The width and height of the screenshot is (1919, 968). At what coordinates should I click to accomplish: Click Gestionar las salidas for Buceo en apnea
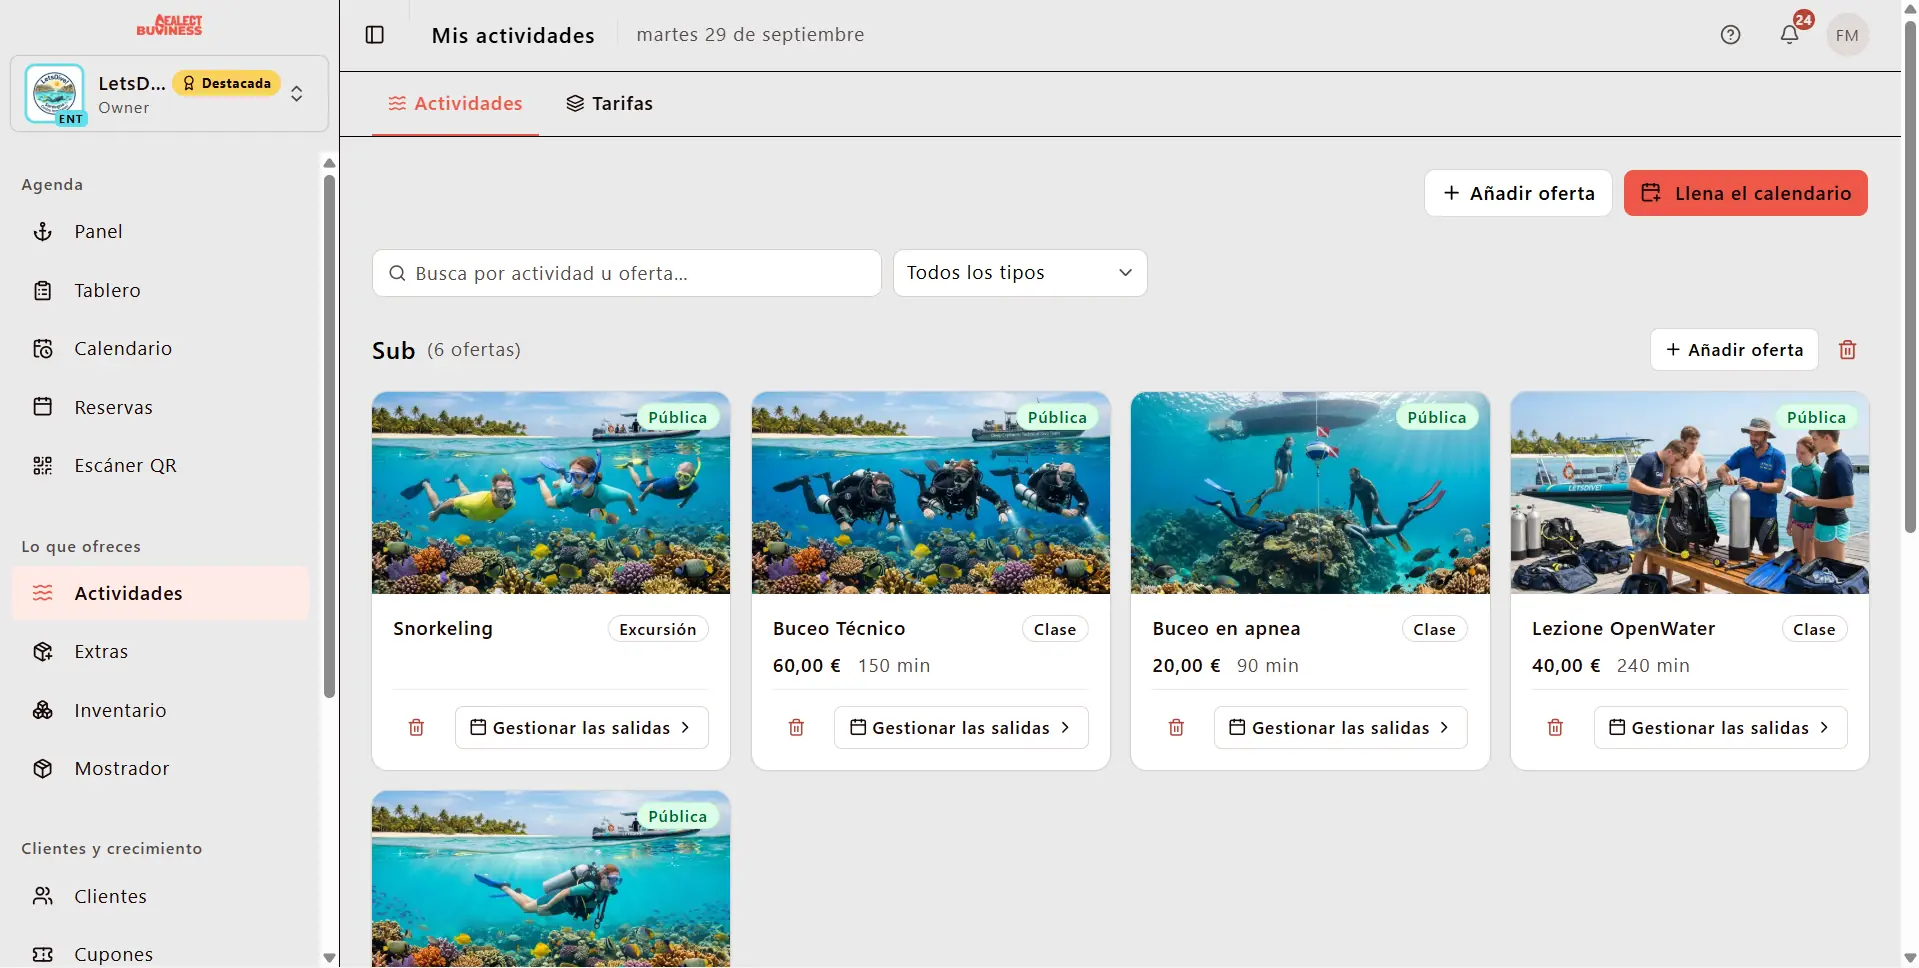(x=1340, y=728)
